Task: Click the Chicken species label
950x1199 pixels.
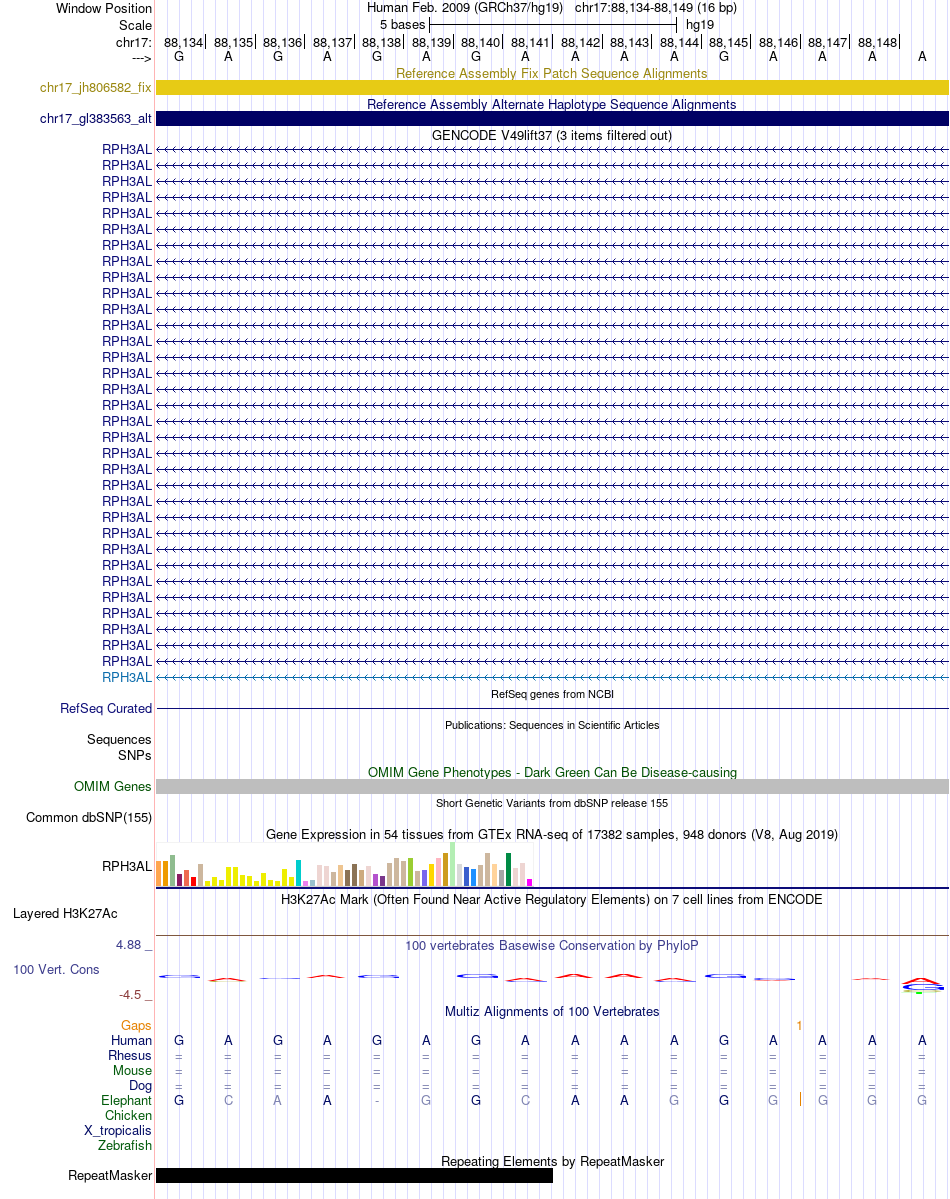Action: pos(129,1116)
